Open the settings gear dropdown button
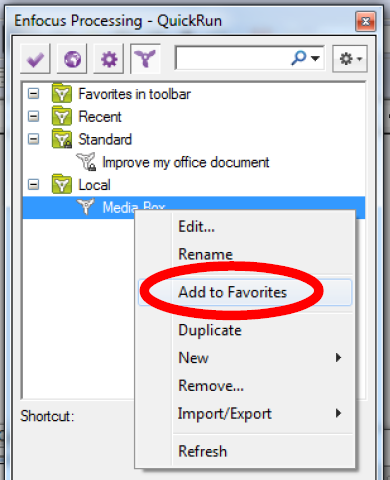Viewport: 390px width, 480px height. point(350,59)
